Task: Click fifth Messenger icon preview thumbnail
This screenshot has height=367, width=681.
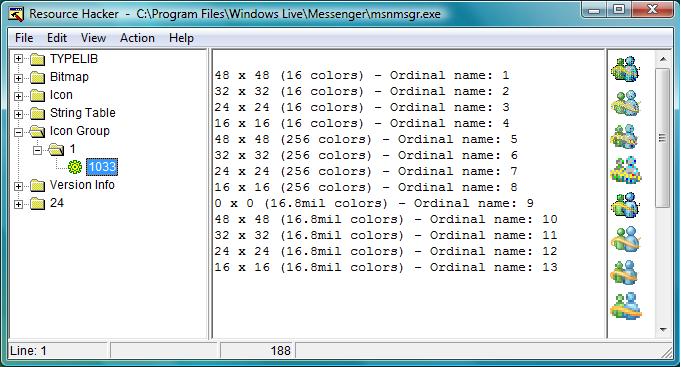Action: 625,205
